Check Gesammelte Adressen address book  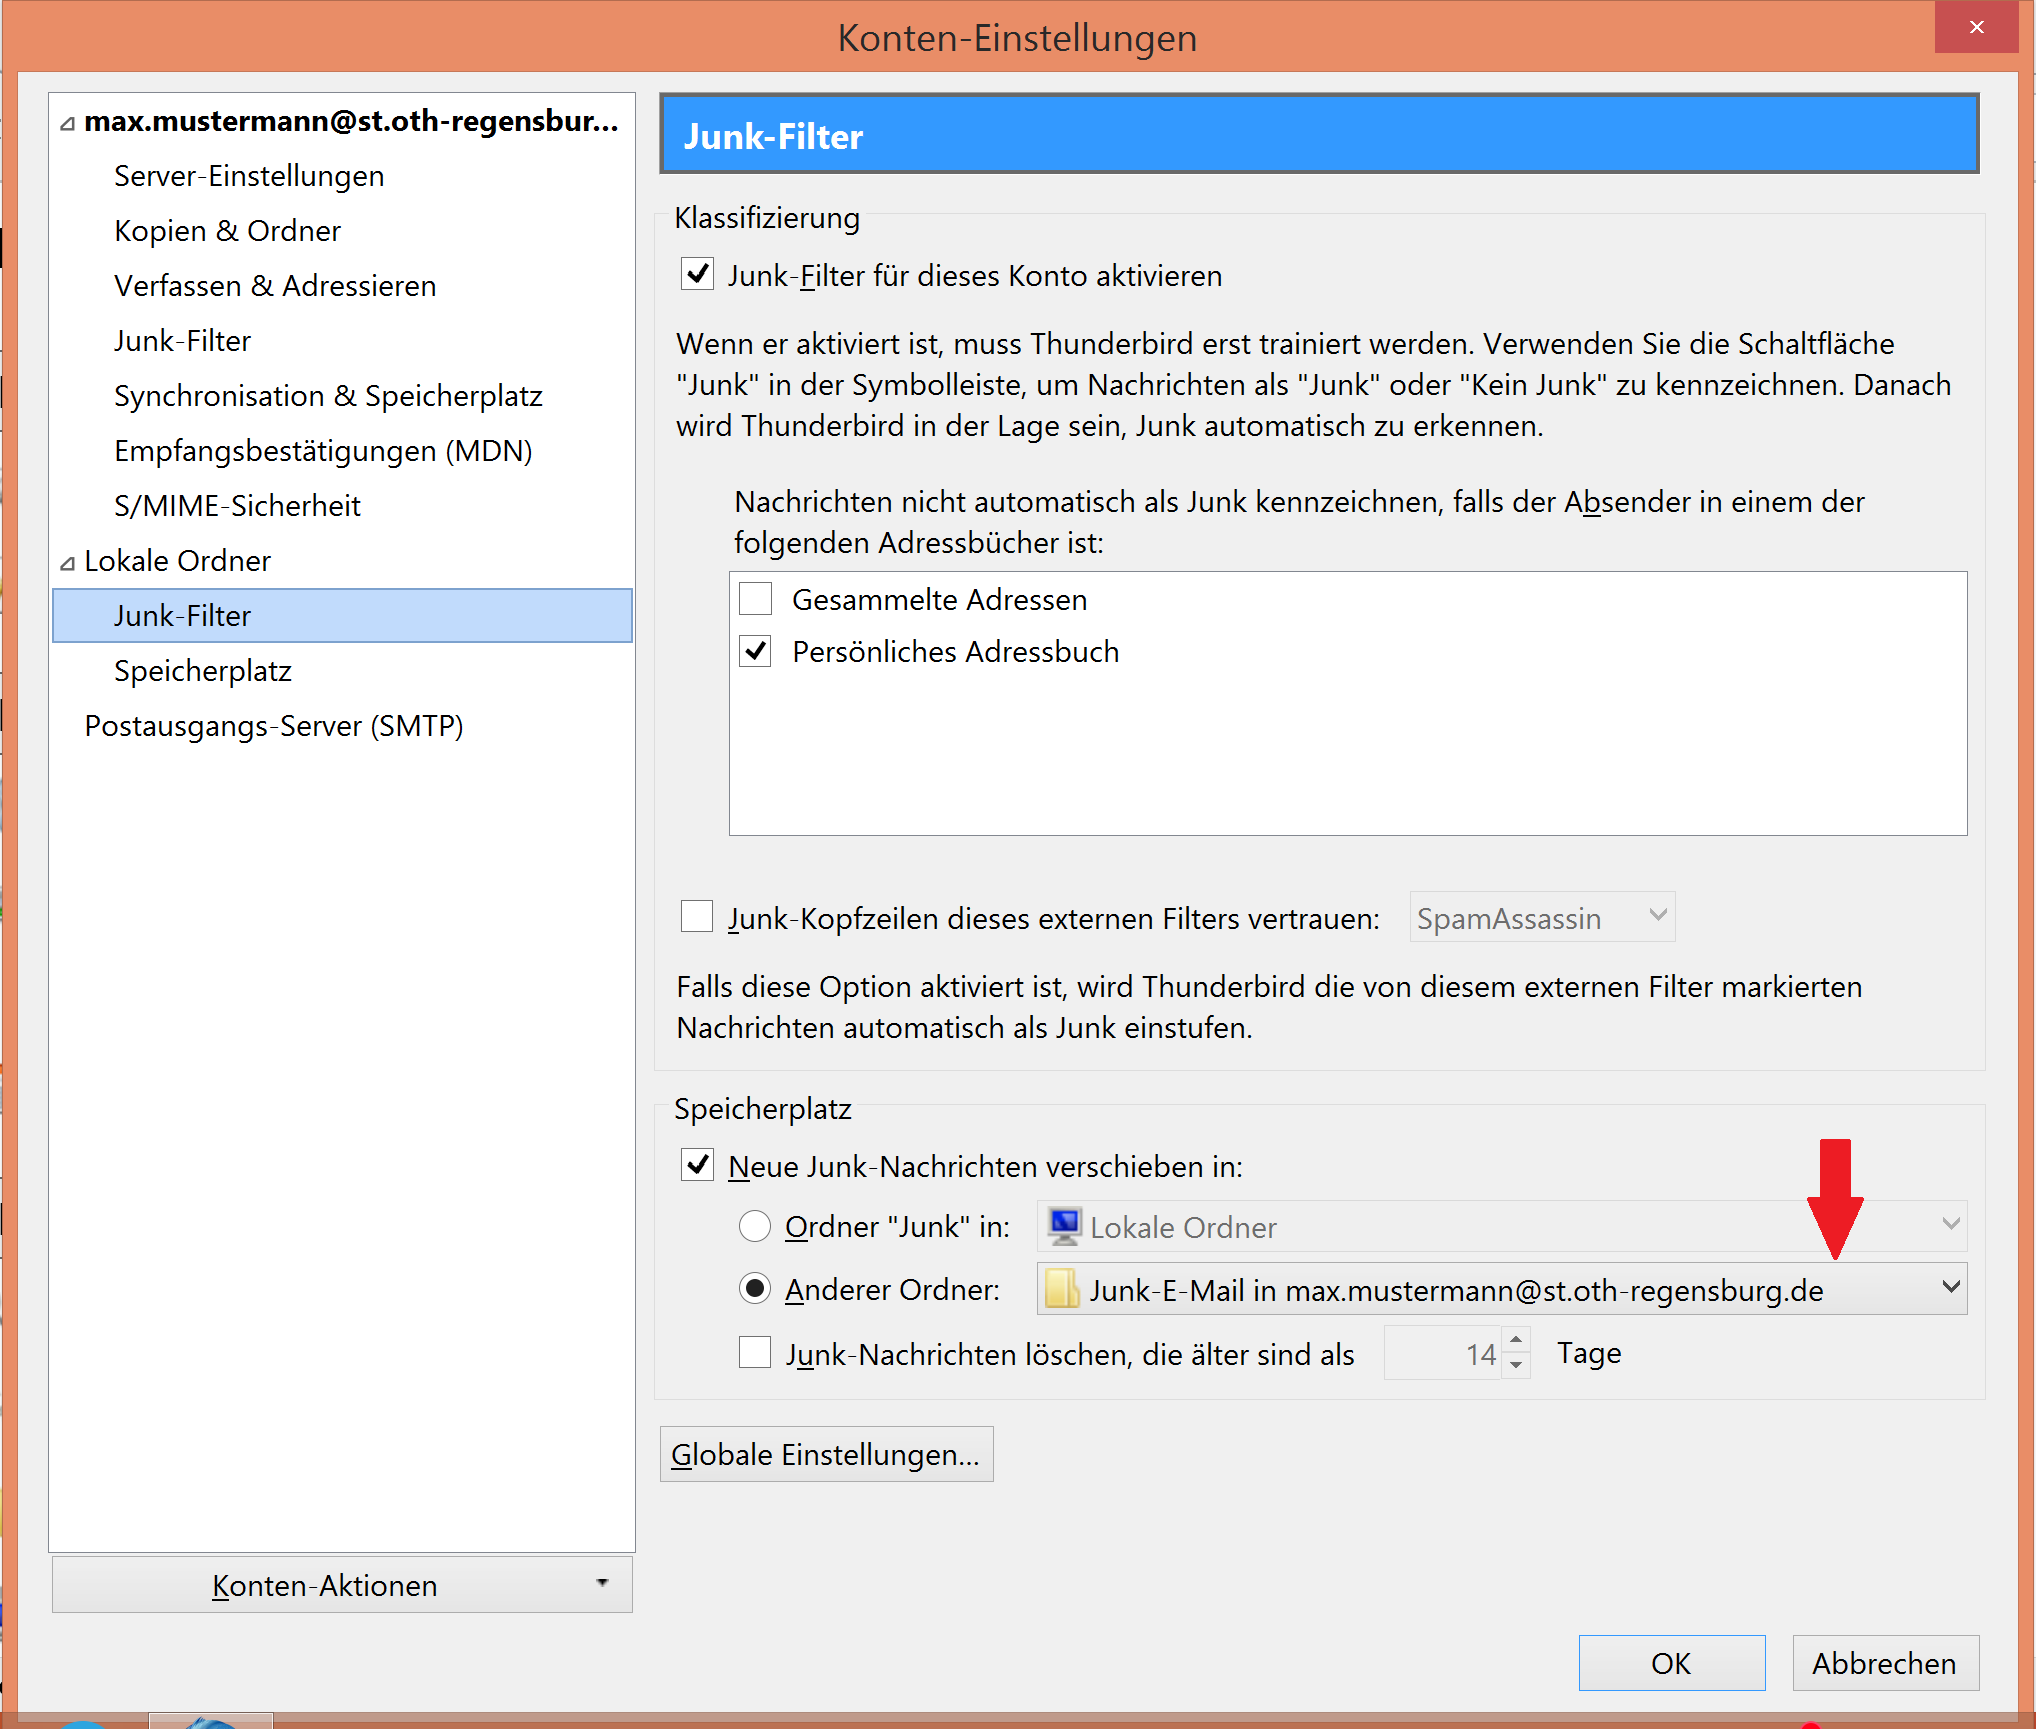click(755, 599)
